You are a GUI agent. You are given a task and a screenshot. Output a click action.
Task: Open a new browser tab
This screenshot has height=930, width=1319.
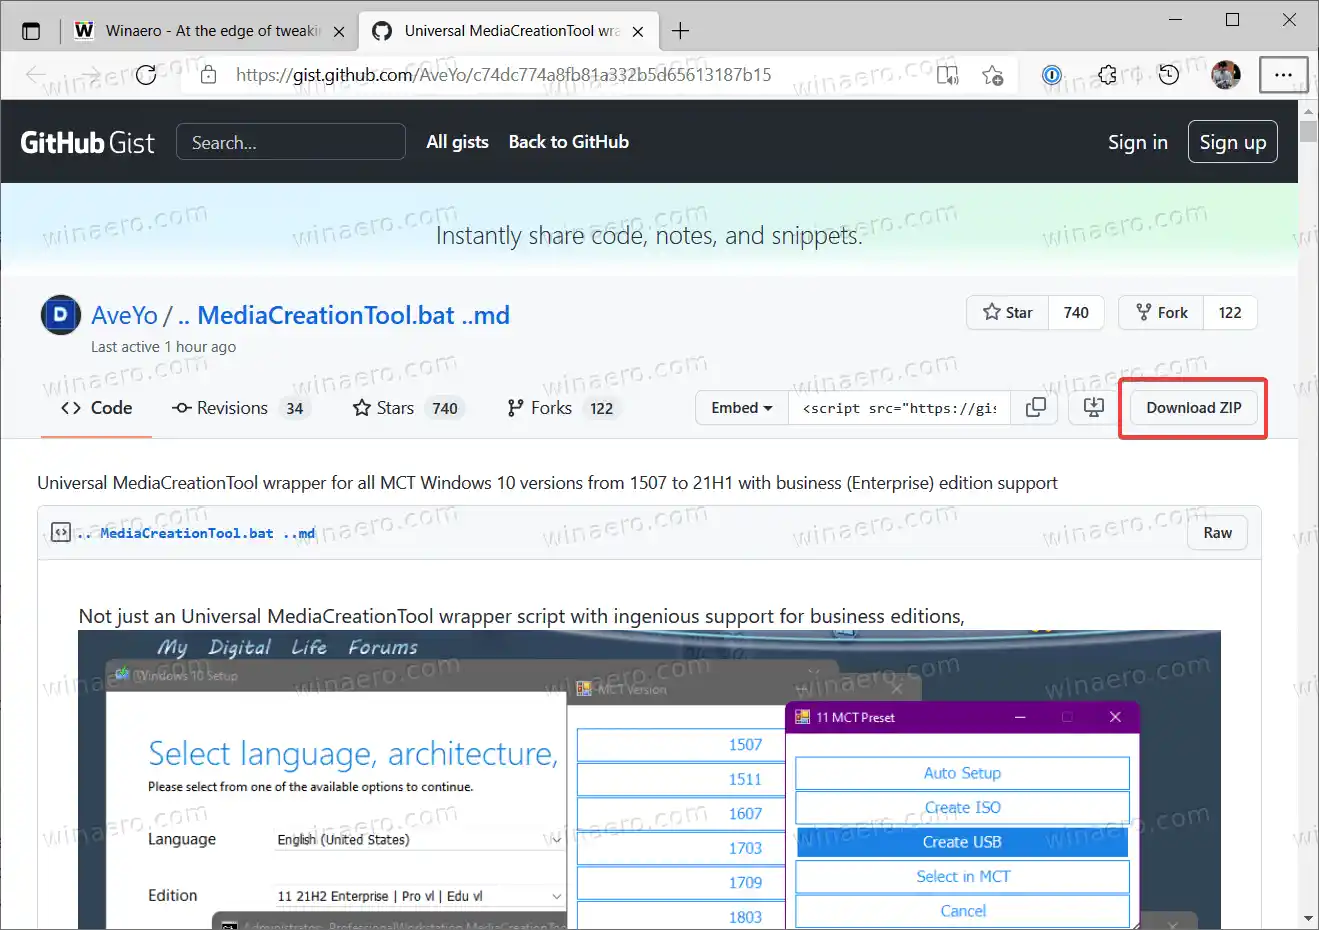click(x=681, y=31)
